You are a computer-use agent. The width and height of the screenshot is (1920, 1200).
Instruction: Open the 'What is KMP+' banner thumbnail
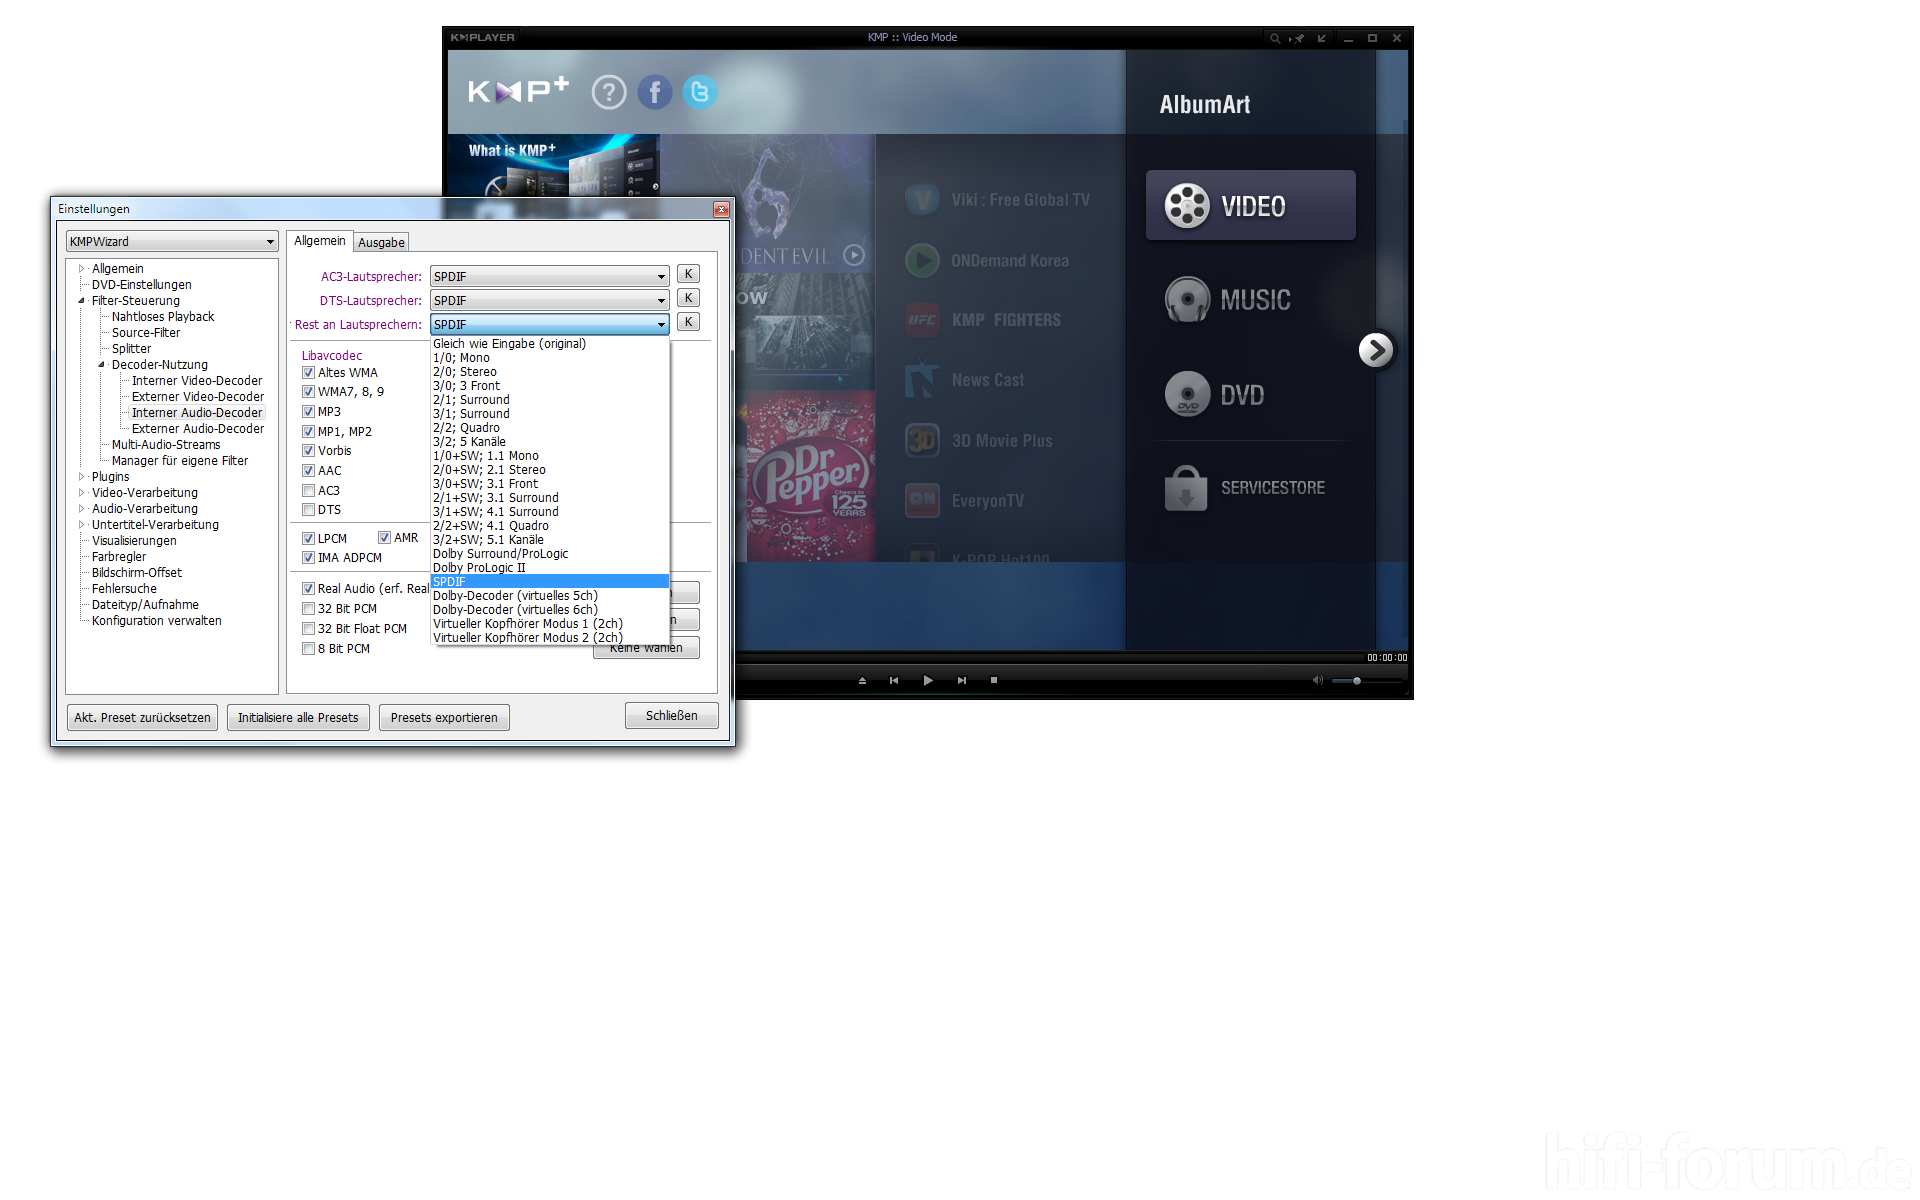pyautogui.click(x=553, y=164)
